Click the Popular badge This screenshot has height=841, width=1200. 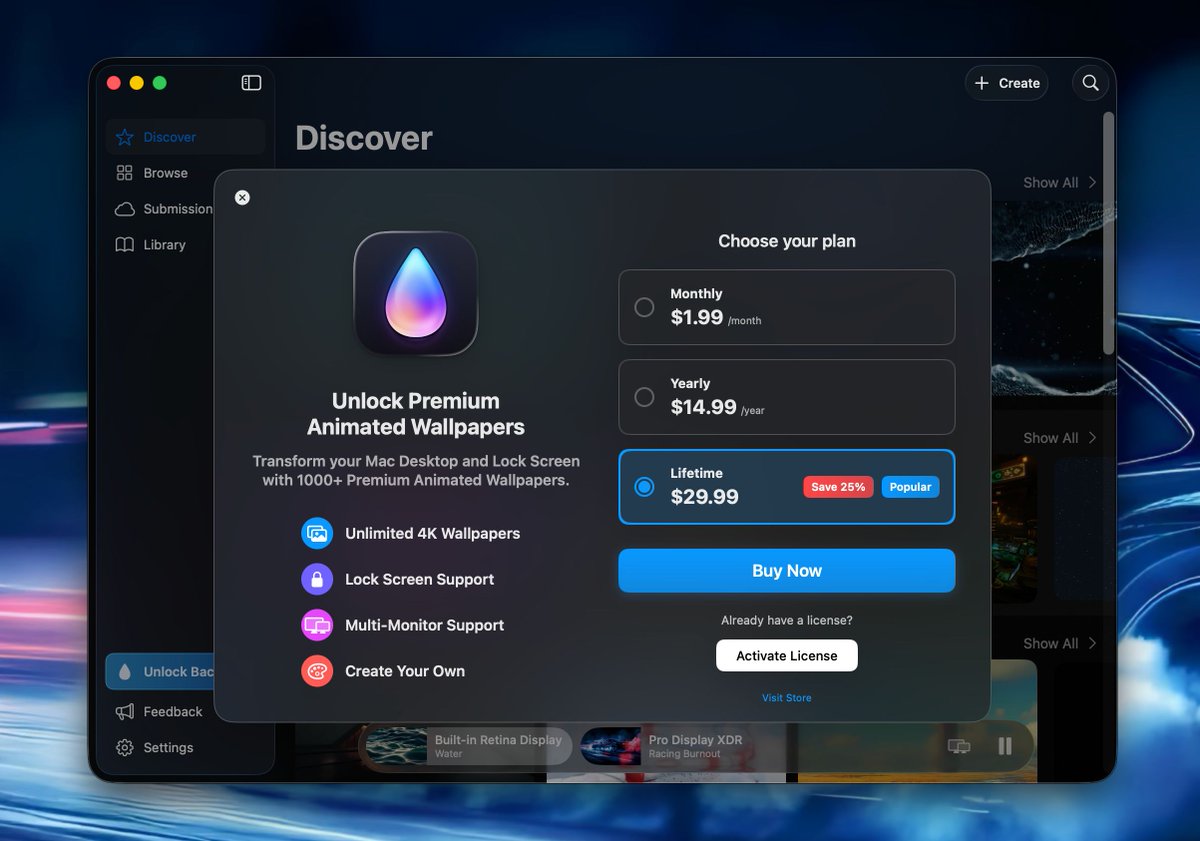pos(910,487)
